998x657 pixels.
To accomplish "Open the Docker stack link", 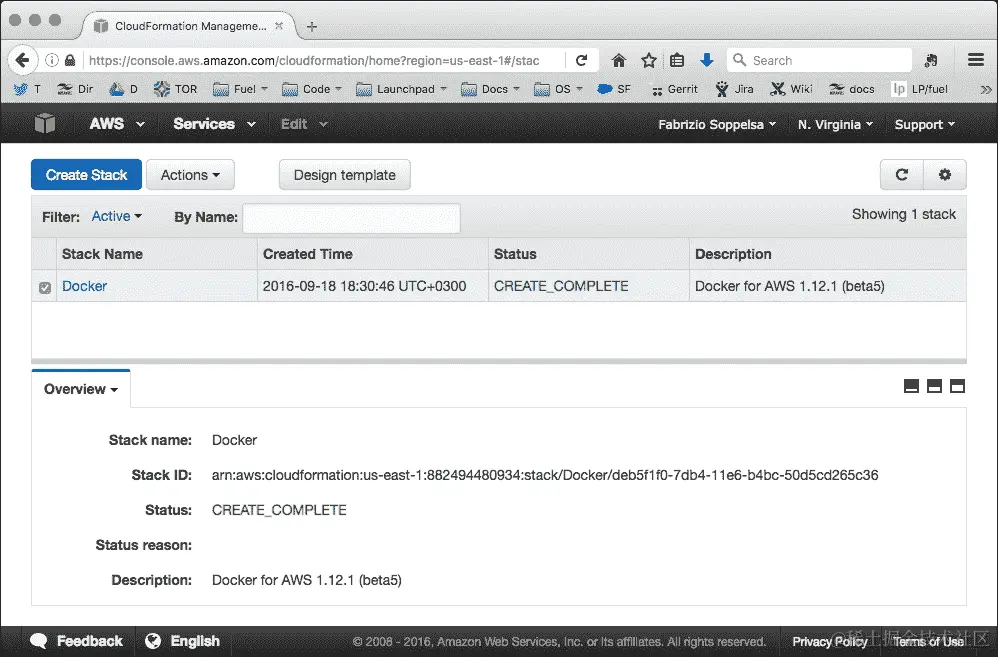I will 84,286.
